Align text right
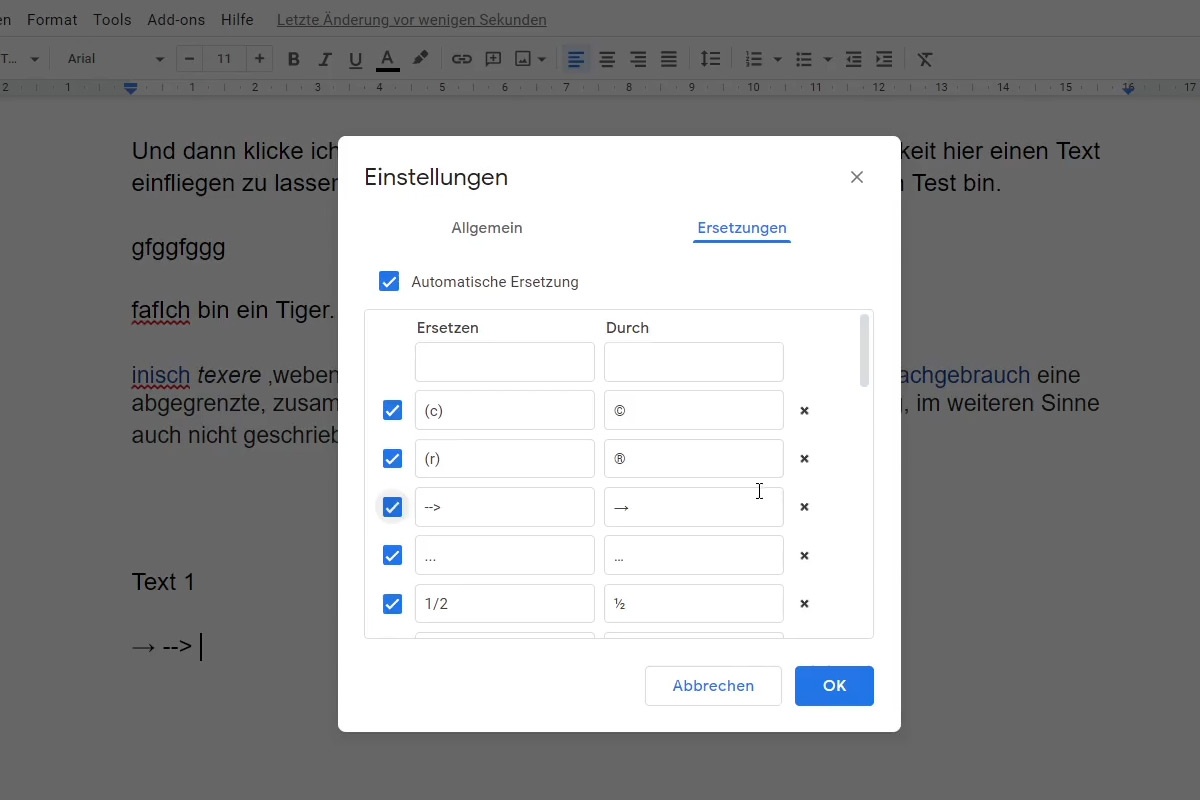1200x800 pixels. coord(638,59)
